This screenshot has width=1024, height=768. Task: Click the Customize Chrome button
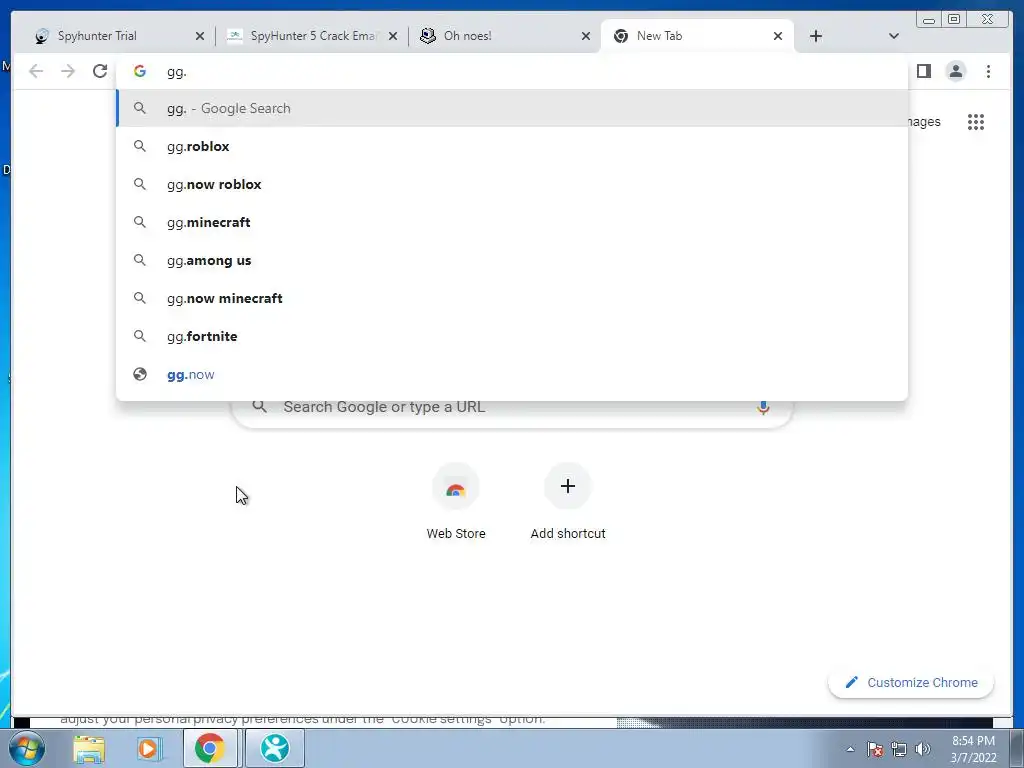[911, 682]
